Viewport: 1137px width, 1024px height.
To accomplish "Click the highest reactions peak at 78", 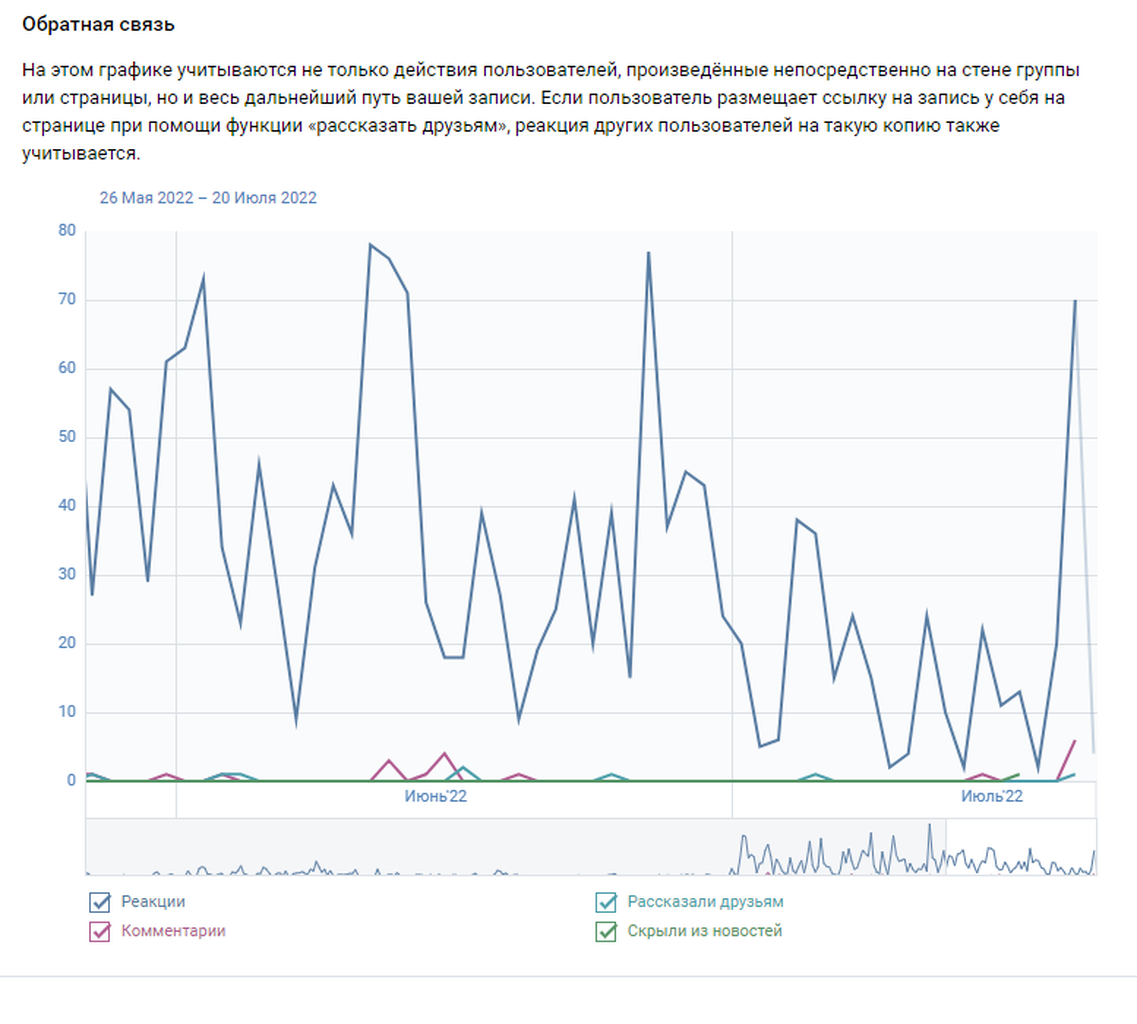I will [x=370, y=244].
